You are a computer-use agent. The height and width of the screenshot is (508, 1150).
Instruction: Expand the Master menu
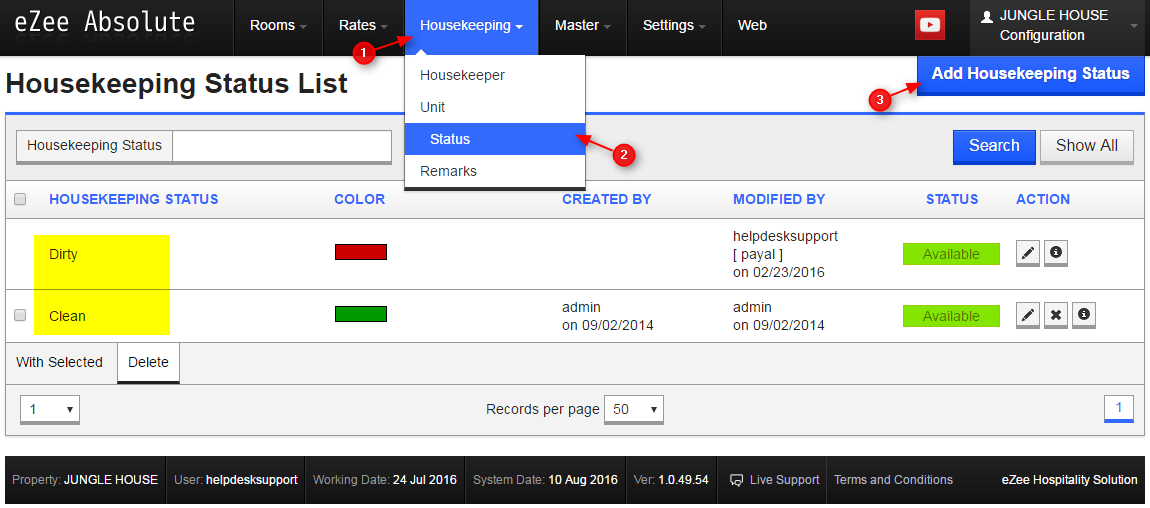582,26
